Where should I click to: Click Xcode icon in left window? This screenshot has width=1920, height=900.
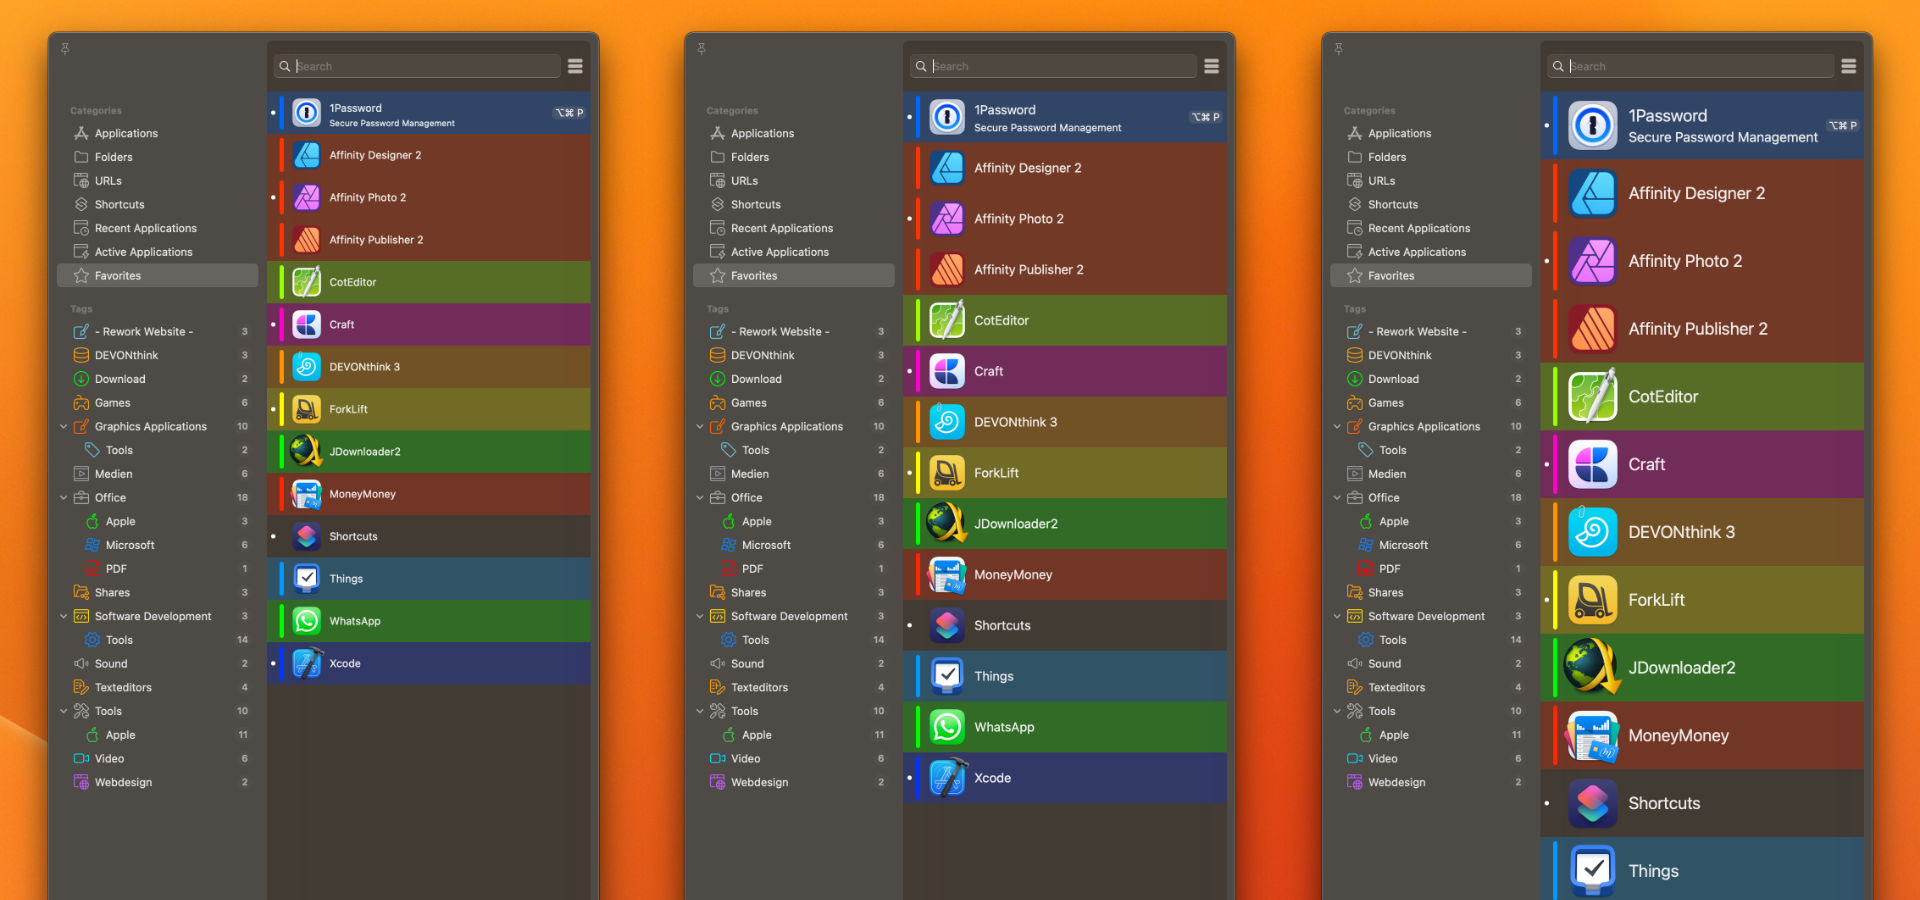[x=307, y=663]
